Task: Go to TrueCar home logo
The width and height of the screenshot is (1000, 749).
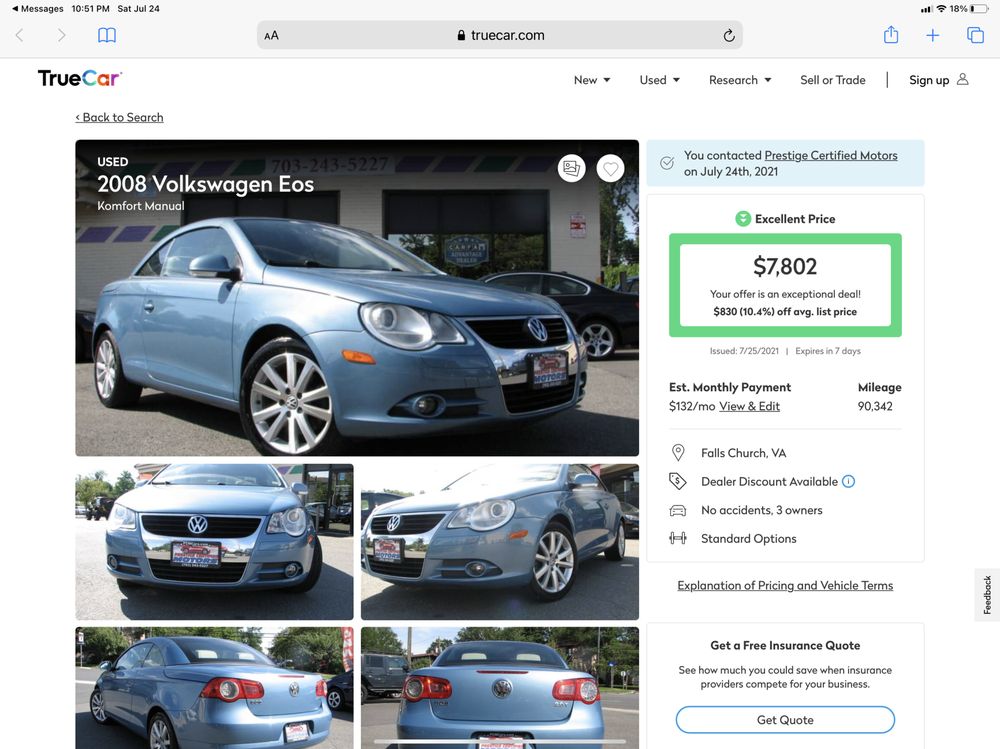Action: click(80, 79)
